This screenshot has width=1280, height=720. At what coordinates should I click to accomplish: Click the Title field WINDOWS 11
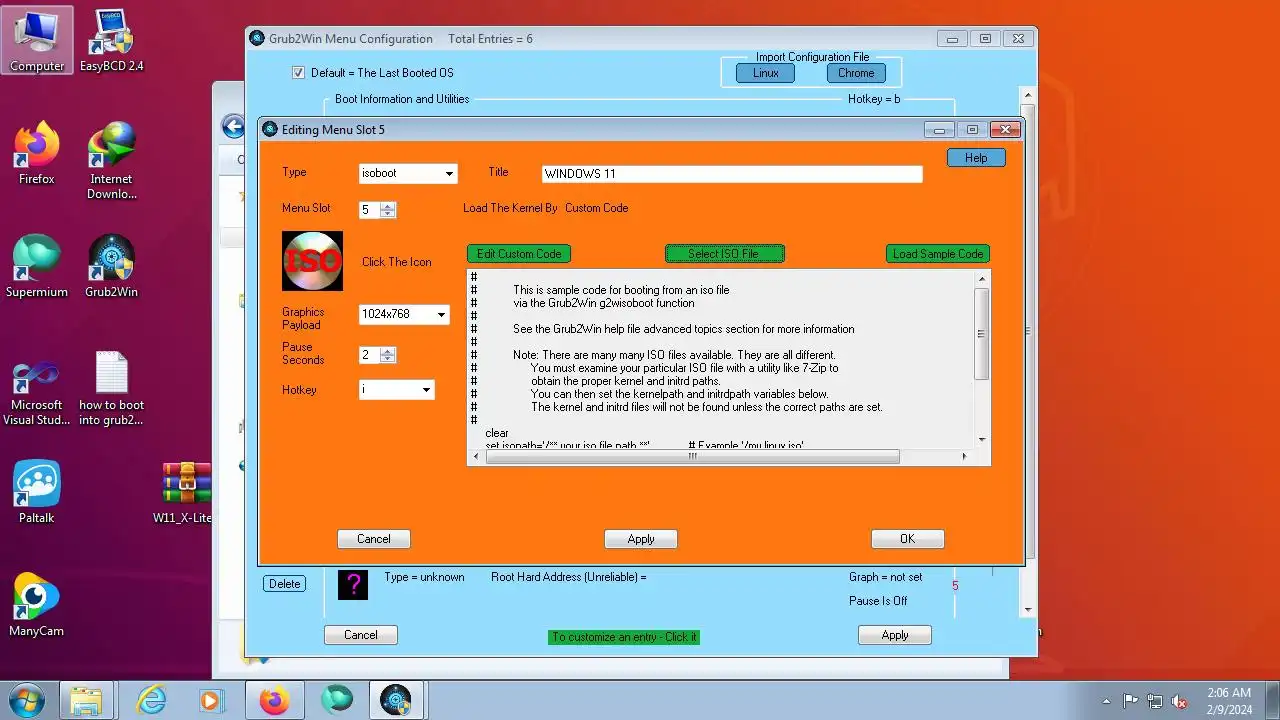[731, 174]
